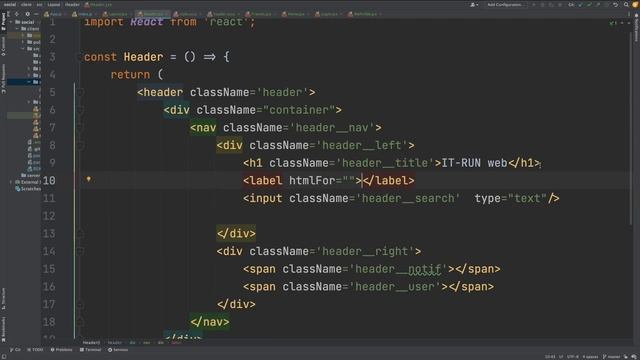
Task: Click the bottom-left tool window toggle icon
Action: click(3, 357)
